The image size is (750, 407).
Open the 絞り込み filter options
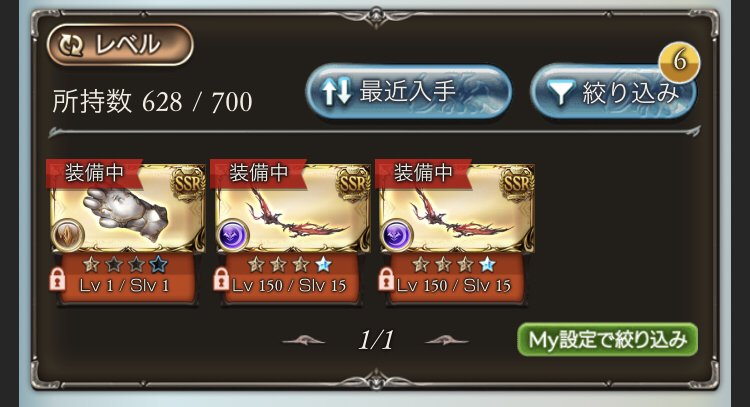tap(613, 92)
